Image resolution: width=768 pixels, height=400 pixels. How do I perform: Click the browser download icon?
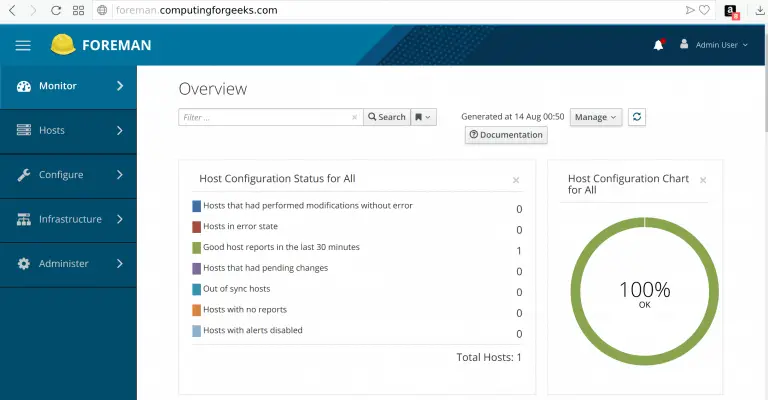tap(756, 10)
